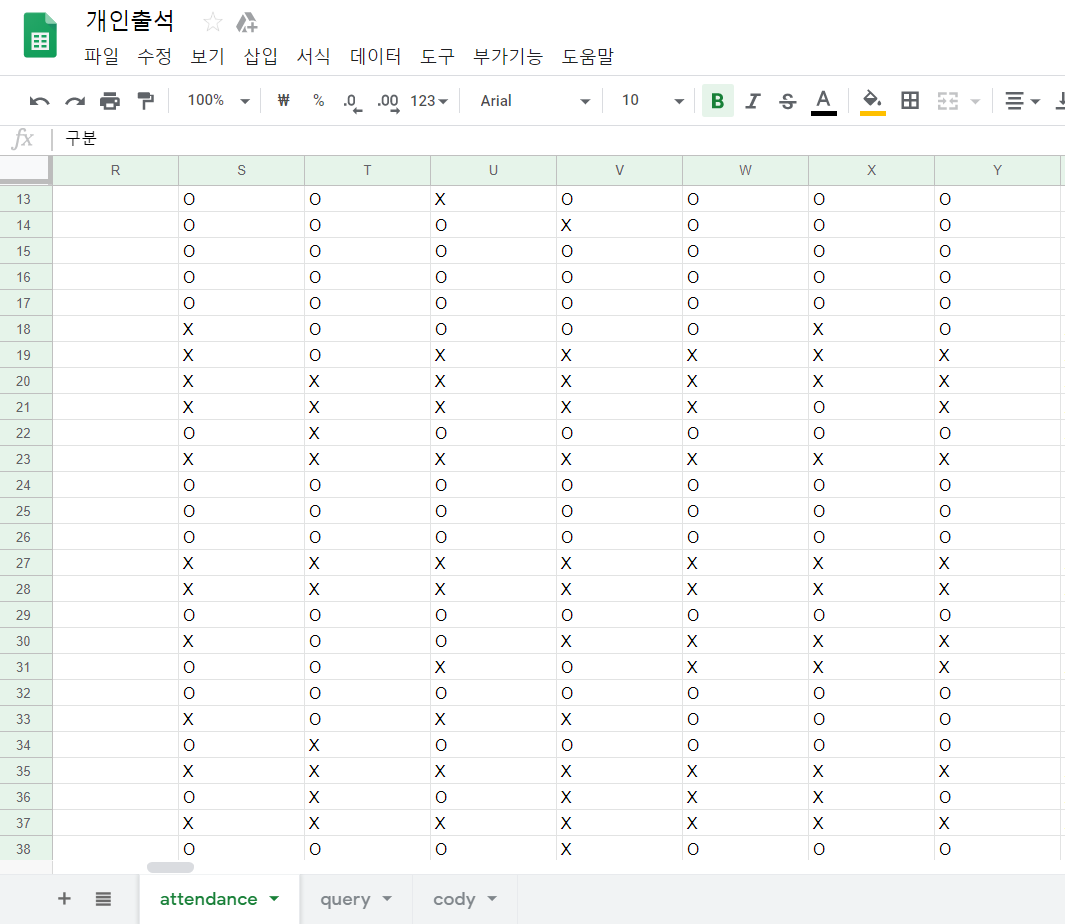Open the attendance tab dropdown arrow
The width and height of the screenshot is (1065, 924).
[274, 898]
